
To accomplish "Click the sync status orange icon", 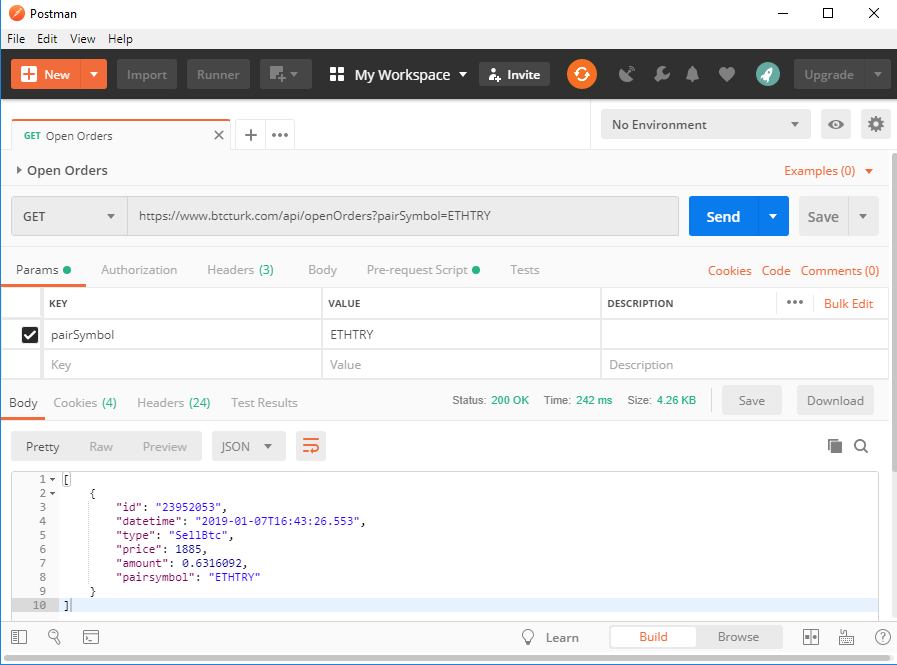I will click(582, 74).
